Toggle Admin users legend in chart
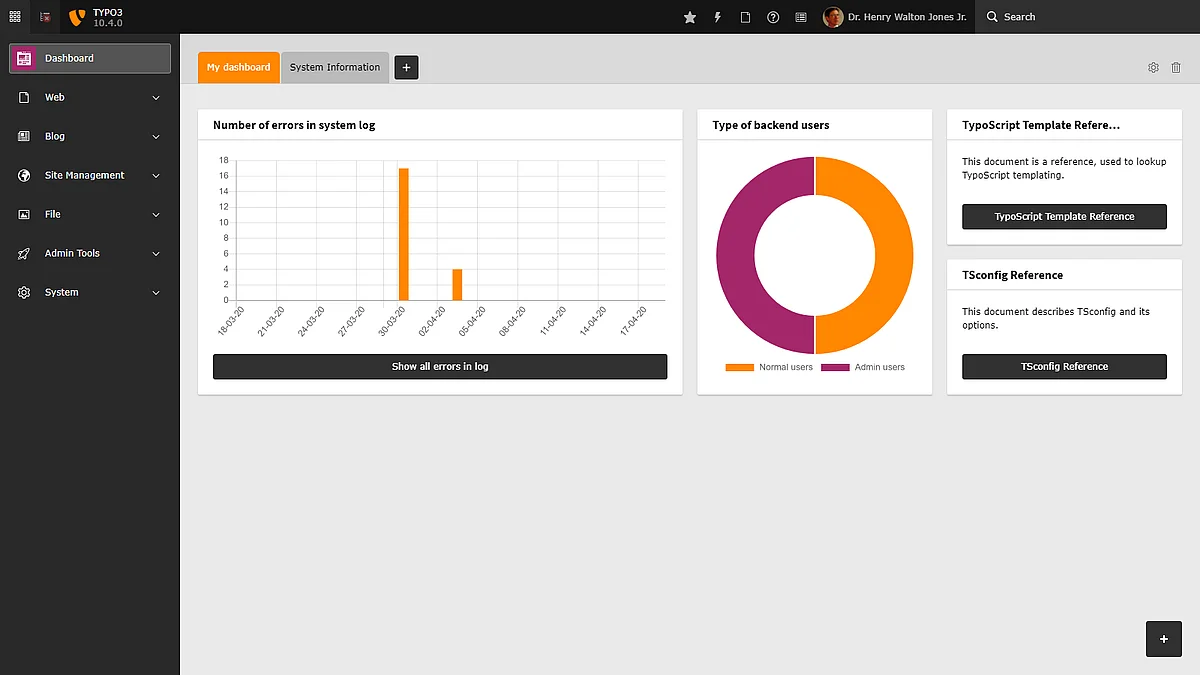This screenshot has width=1200, height=675. click(x=863, y=367)
